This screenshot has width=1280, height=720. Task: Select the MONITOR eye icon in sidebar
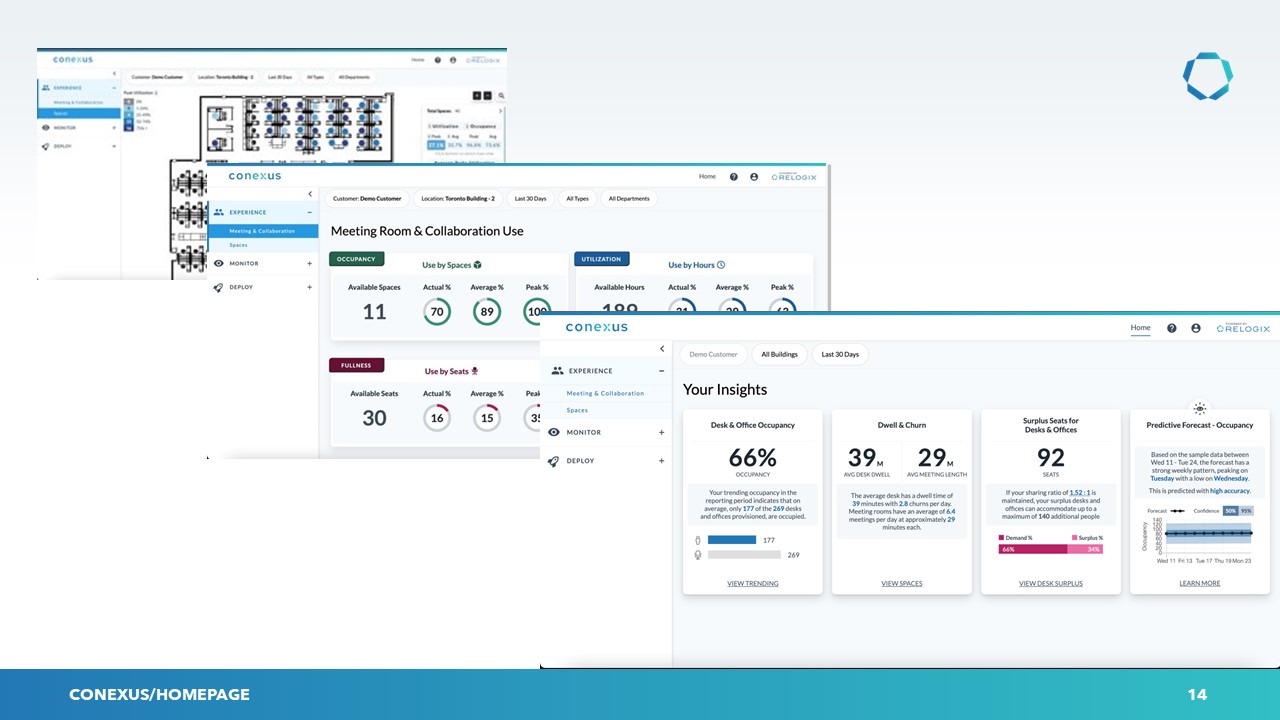[x=553, y=432]
